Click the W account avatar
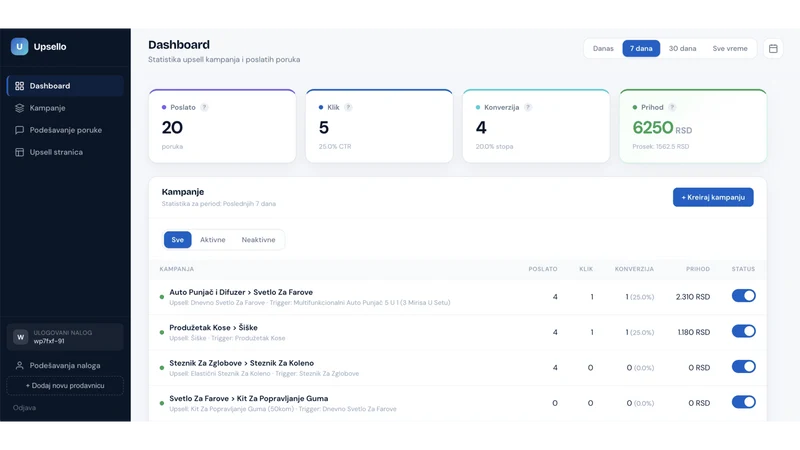 (x=20, y=337)
